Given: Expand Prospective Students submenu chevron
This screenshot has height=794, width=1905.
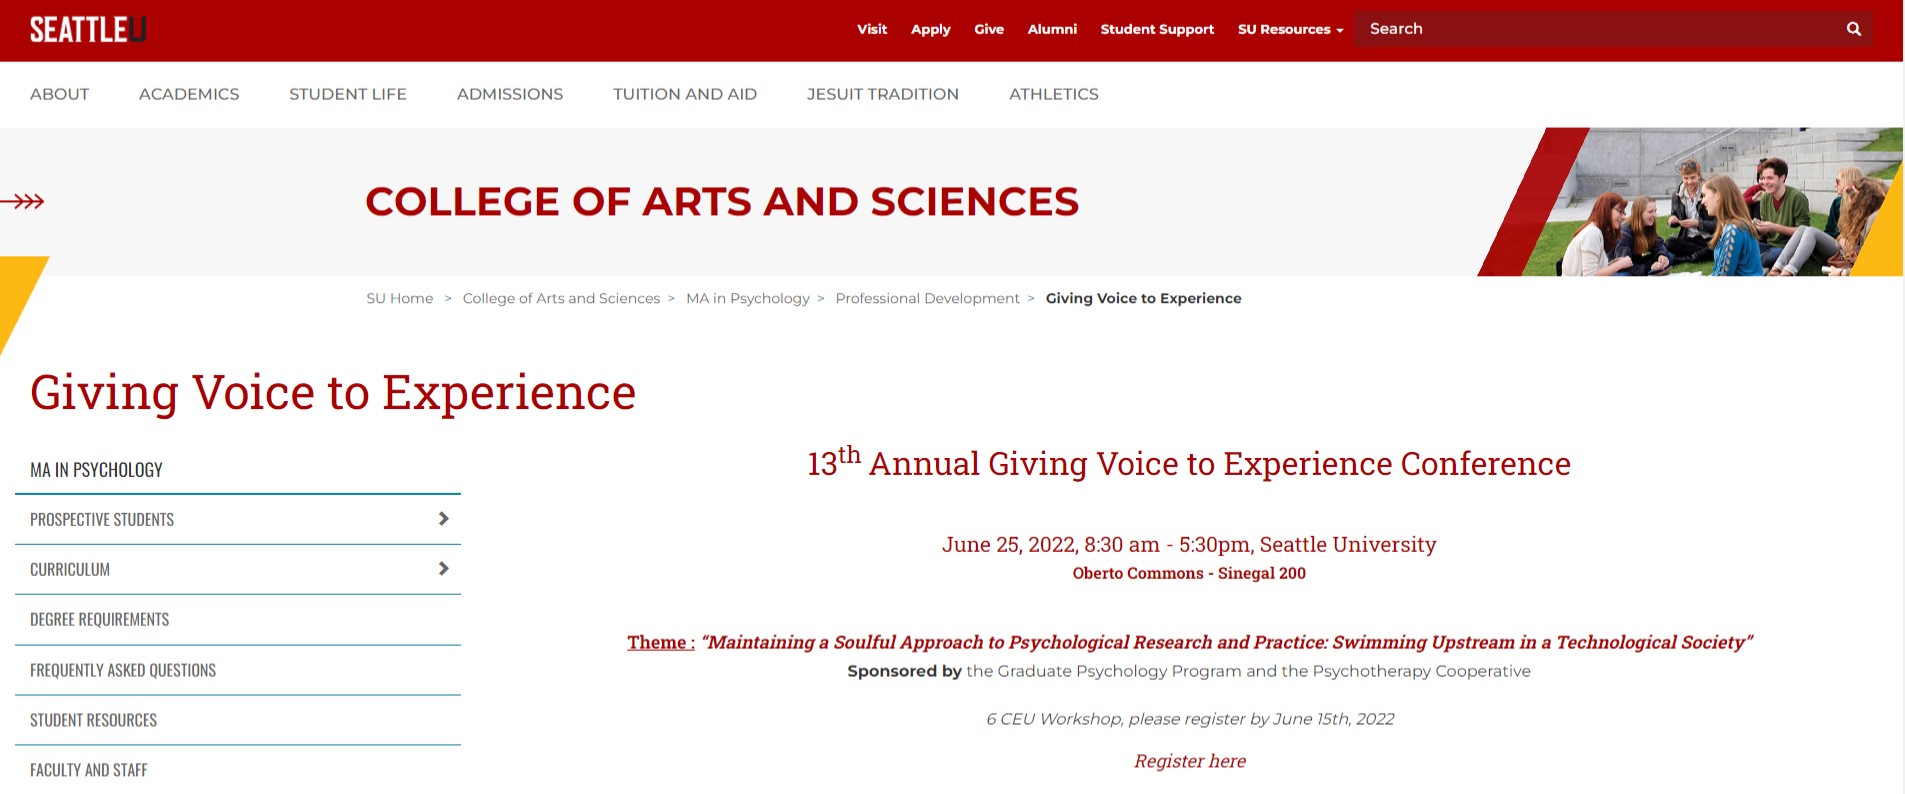Looking at the screenshot, I should [x=443, y=519].
